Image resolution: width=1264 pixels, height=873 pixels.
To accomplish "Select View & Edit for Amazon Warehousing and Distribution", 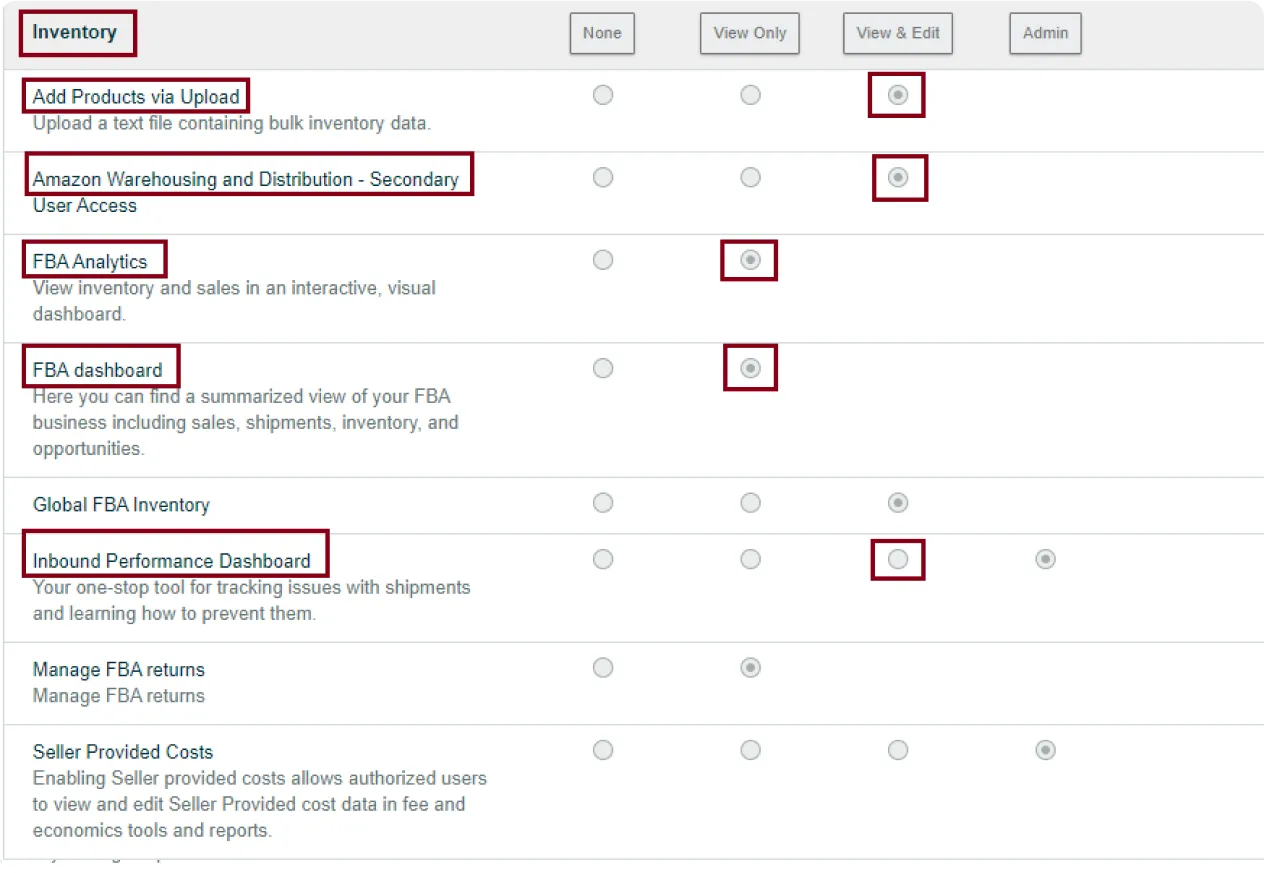I will tap(898, 177).
